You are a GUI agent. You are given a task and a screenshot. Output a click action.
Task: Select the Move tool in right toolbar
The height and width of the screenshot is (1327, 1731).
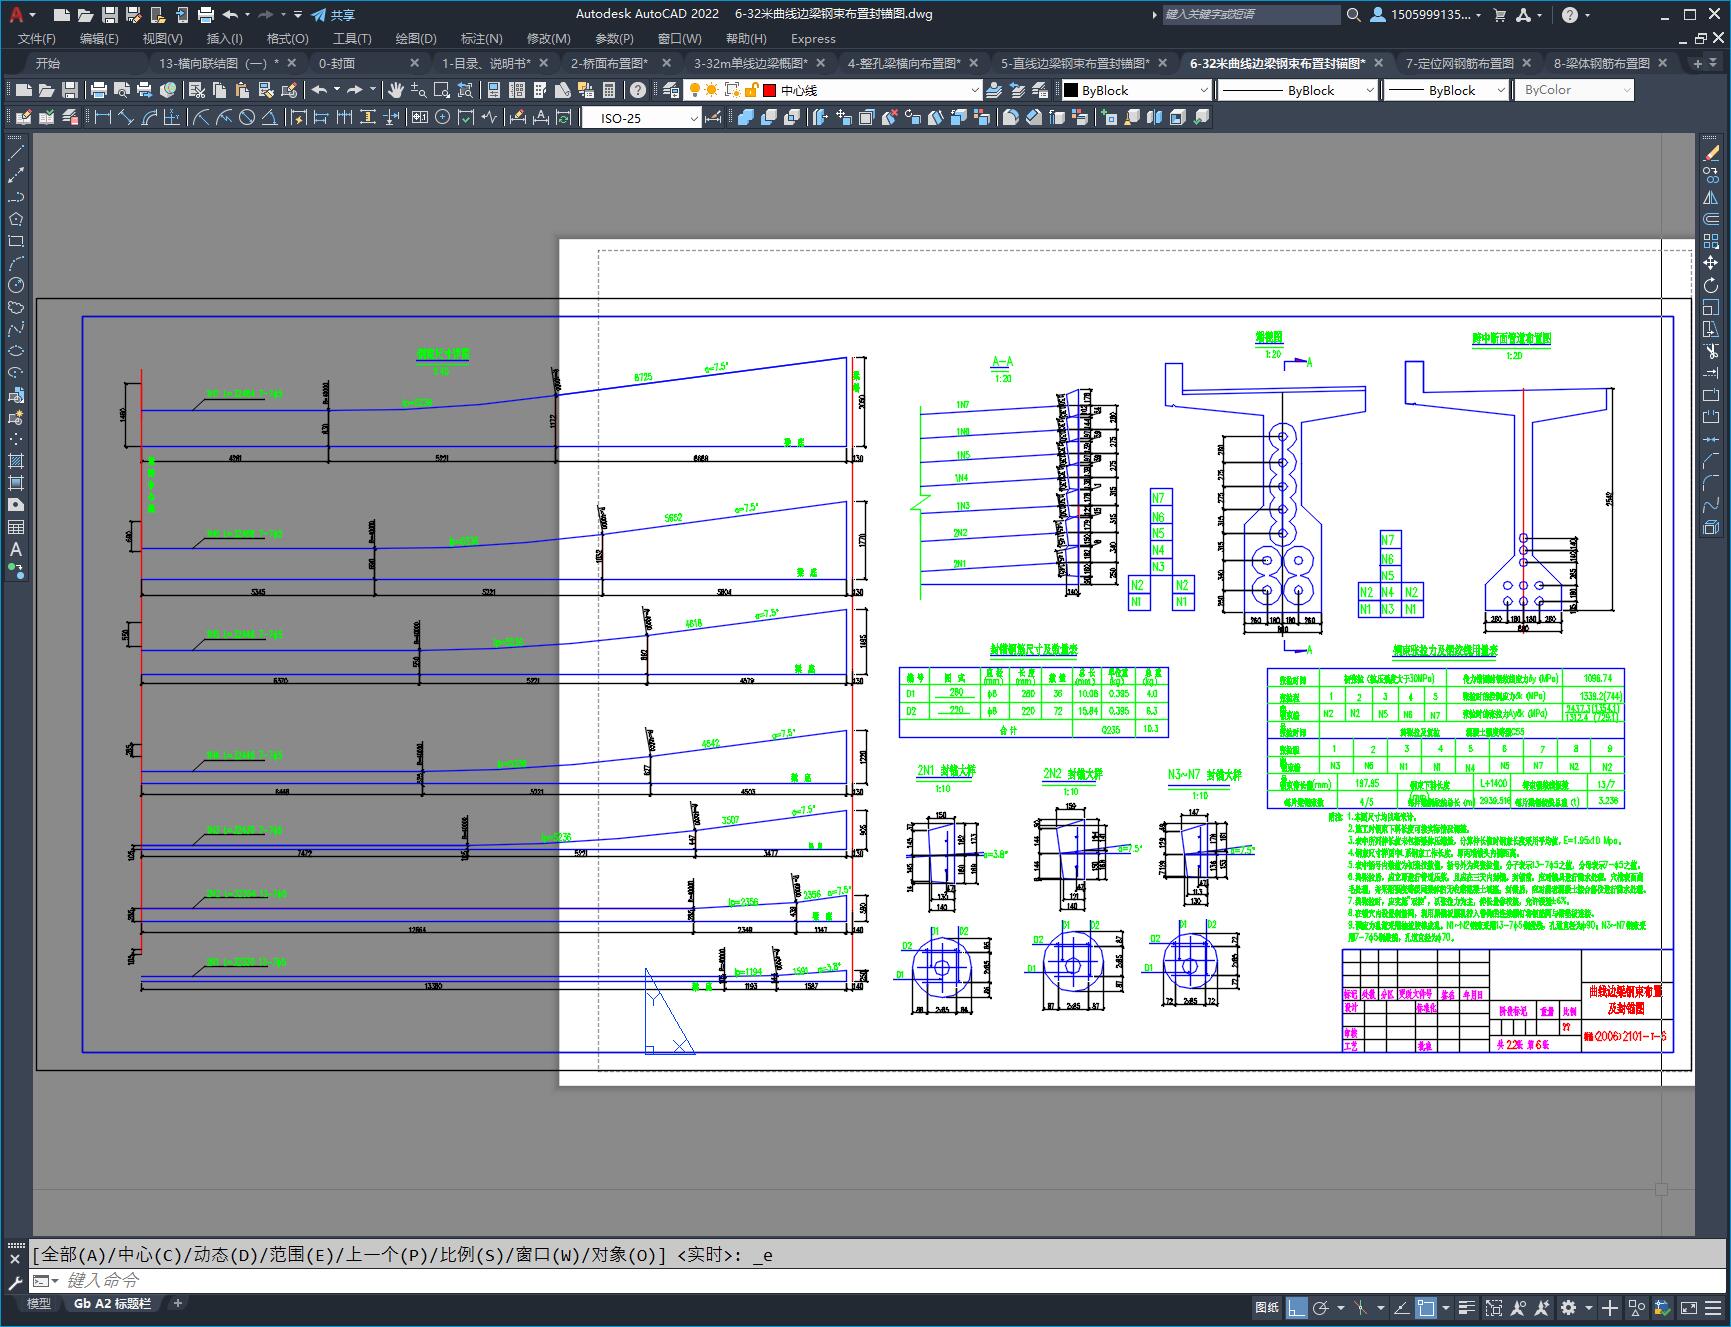[x=1711, y=262]
